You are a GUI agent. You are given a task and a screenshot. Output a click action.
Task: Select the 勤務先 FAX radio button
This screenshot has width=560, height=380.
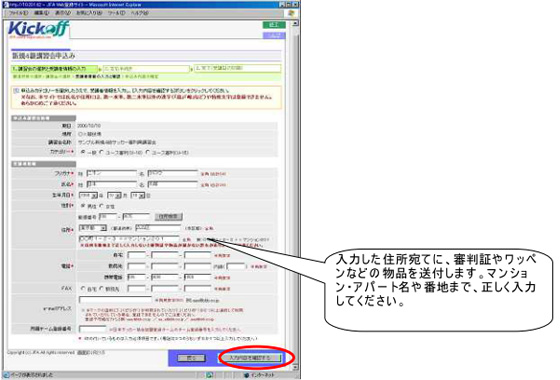(101, 289)
